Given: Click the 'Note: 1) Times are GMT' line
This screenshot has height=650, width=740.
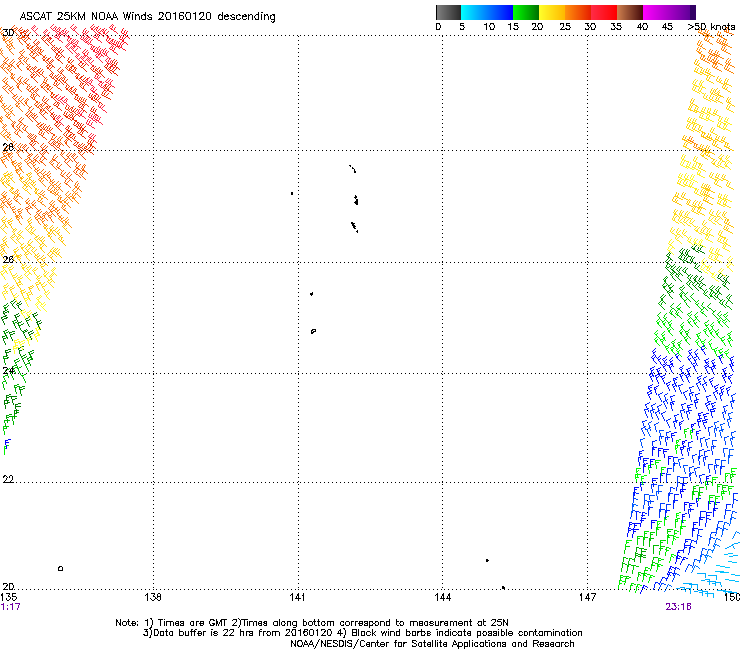Looking at the screenshot, I should click(x=312, y=623).
